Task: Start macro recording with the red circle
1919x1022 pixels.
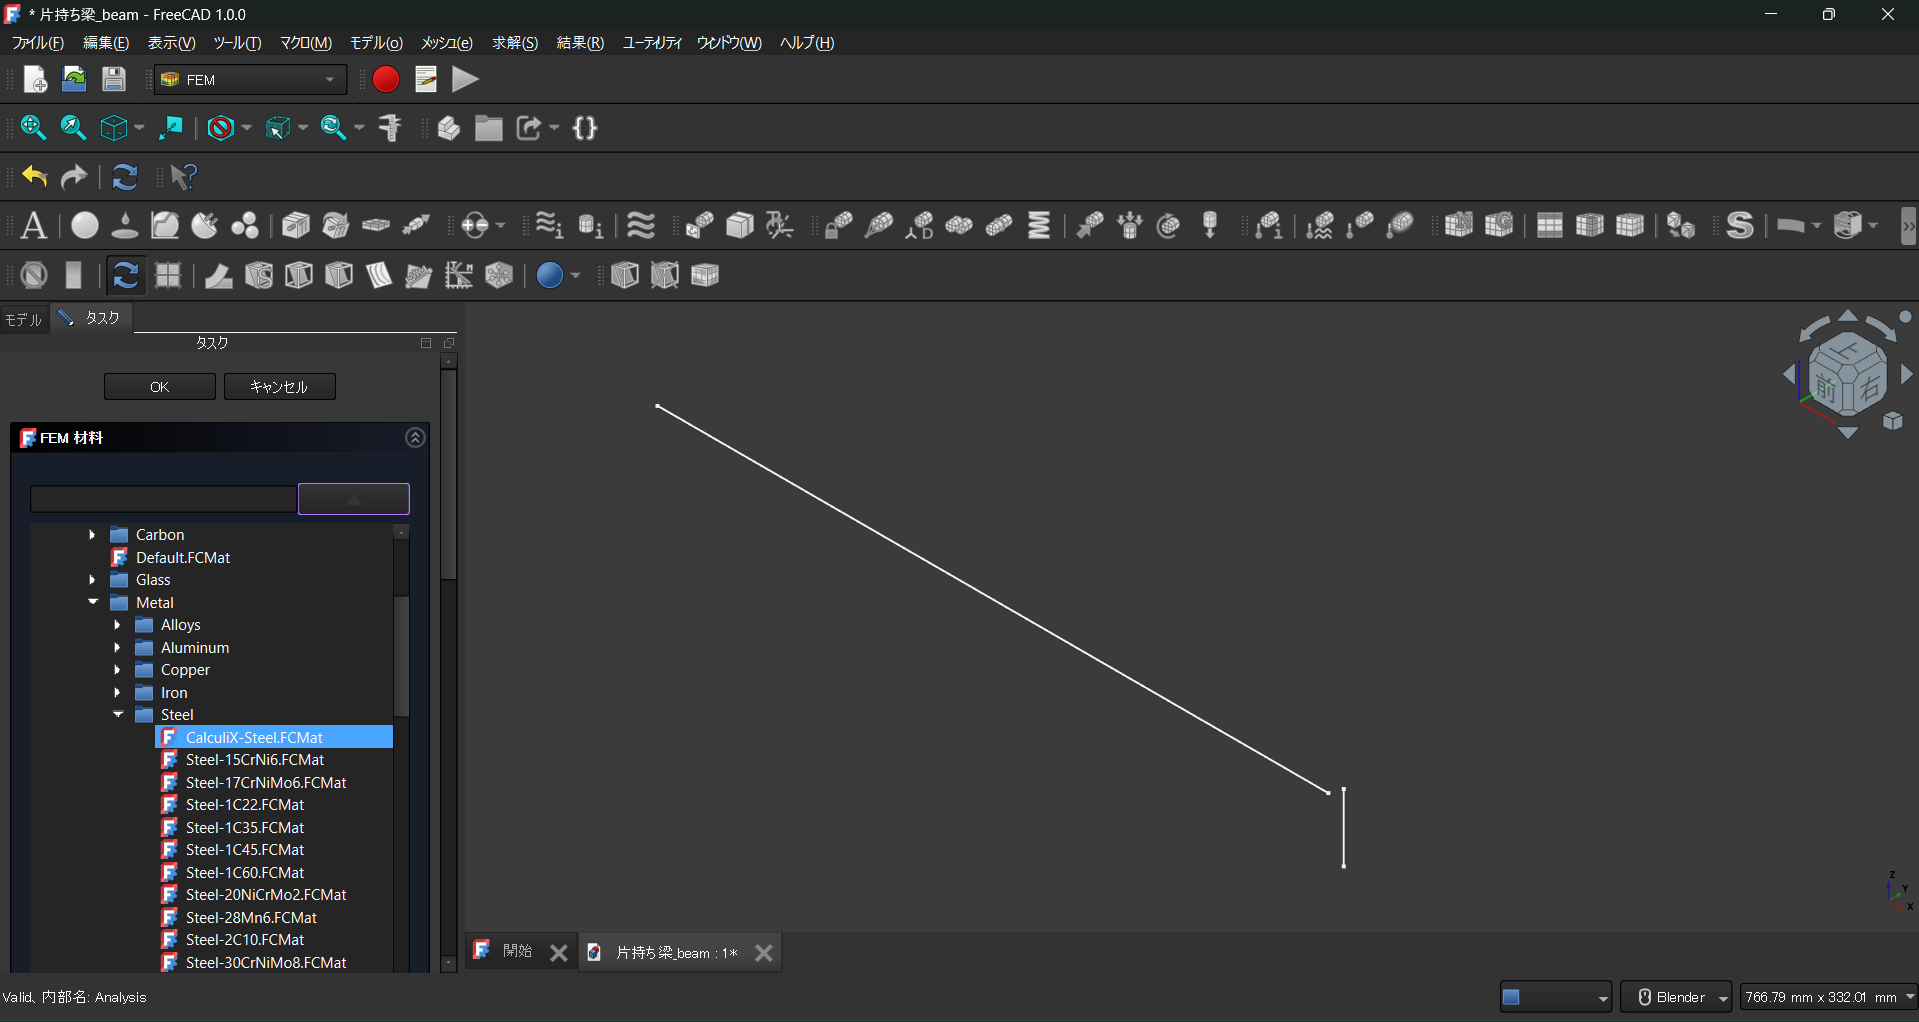Action: tap(386, 80)
